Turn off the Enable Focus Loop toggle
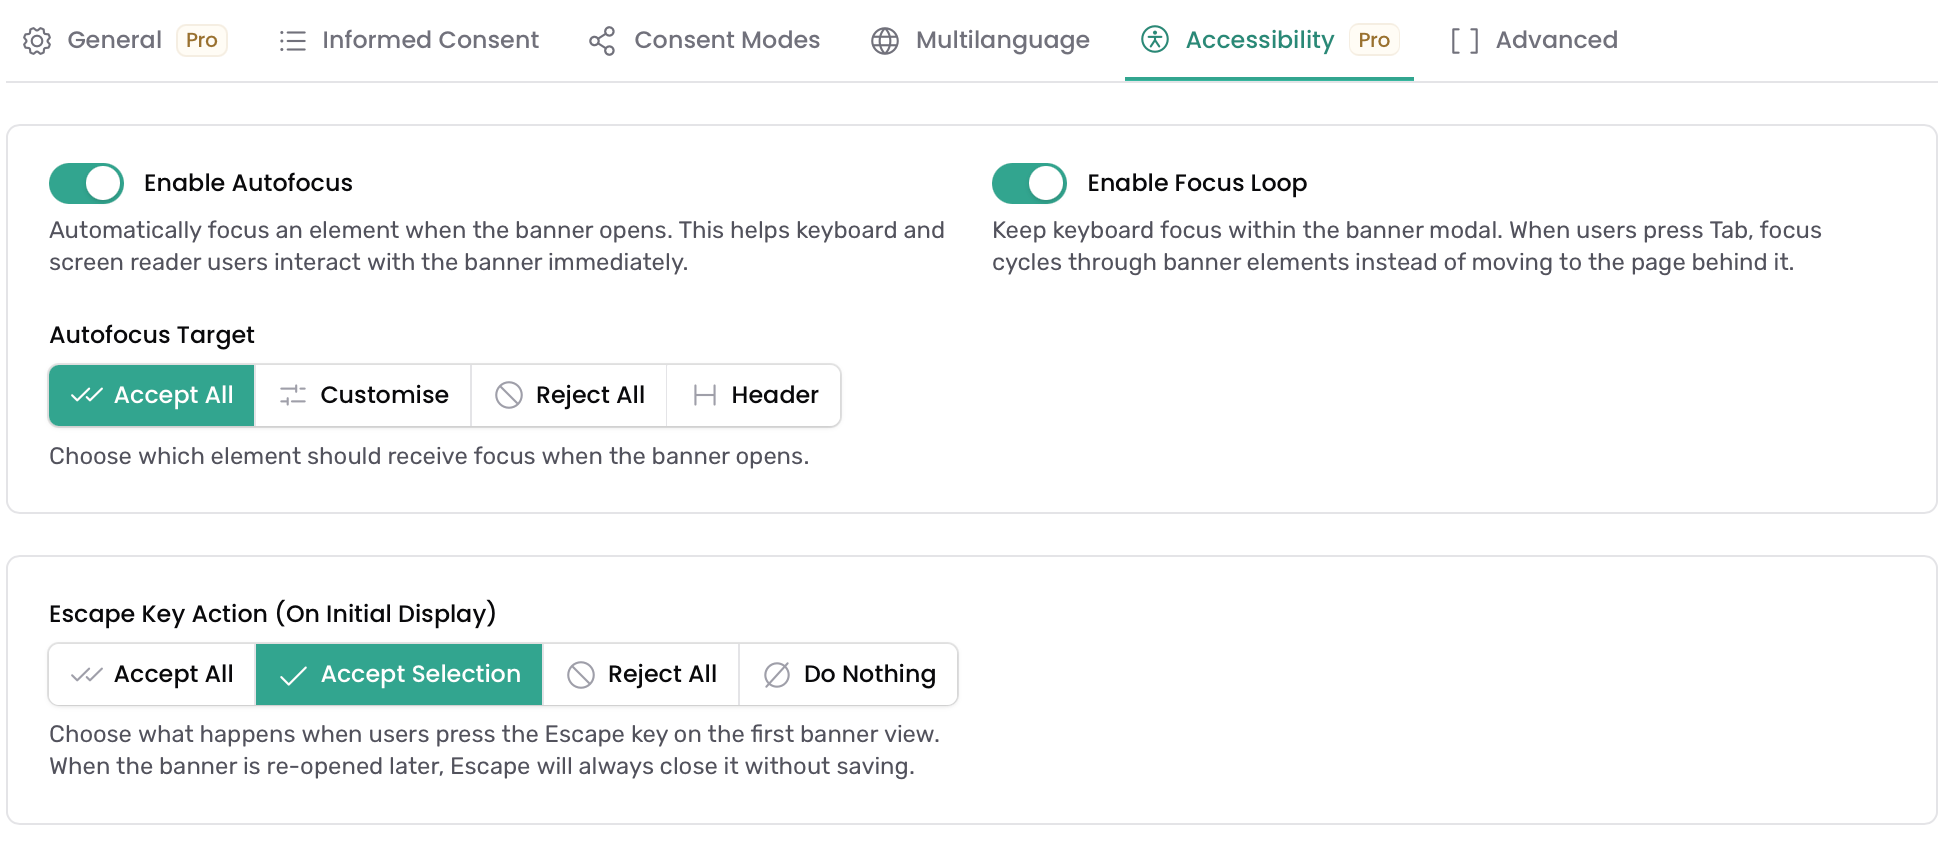Screen dimensions: 1948x848 [x=1029, y=183]
